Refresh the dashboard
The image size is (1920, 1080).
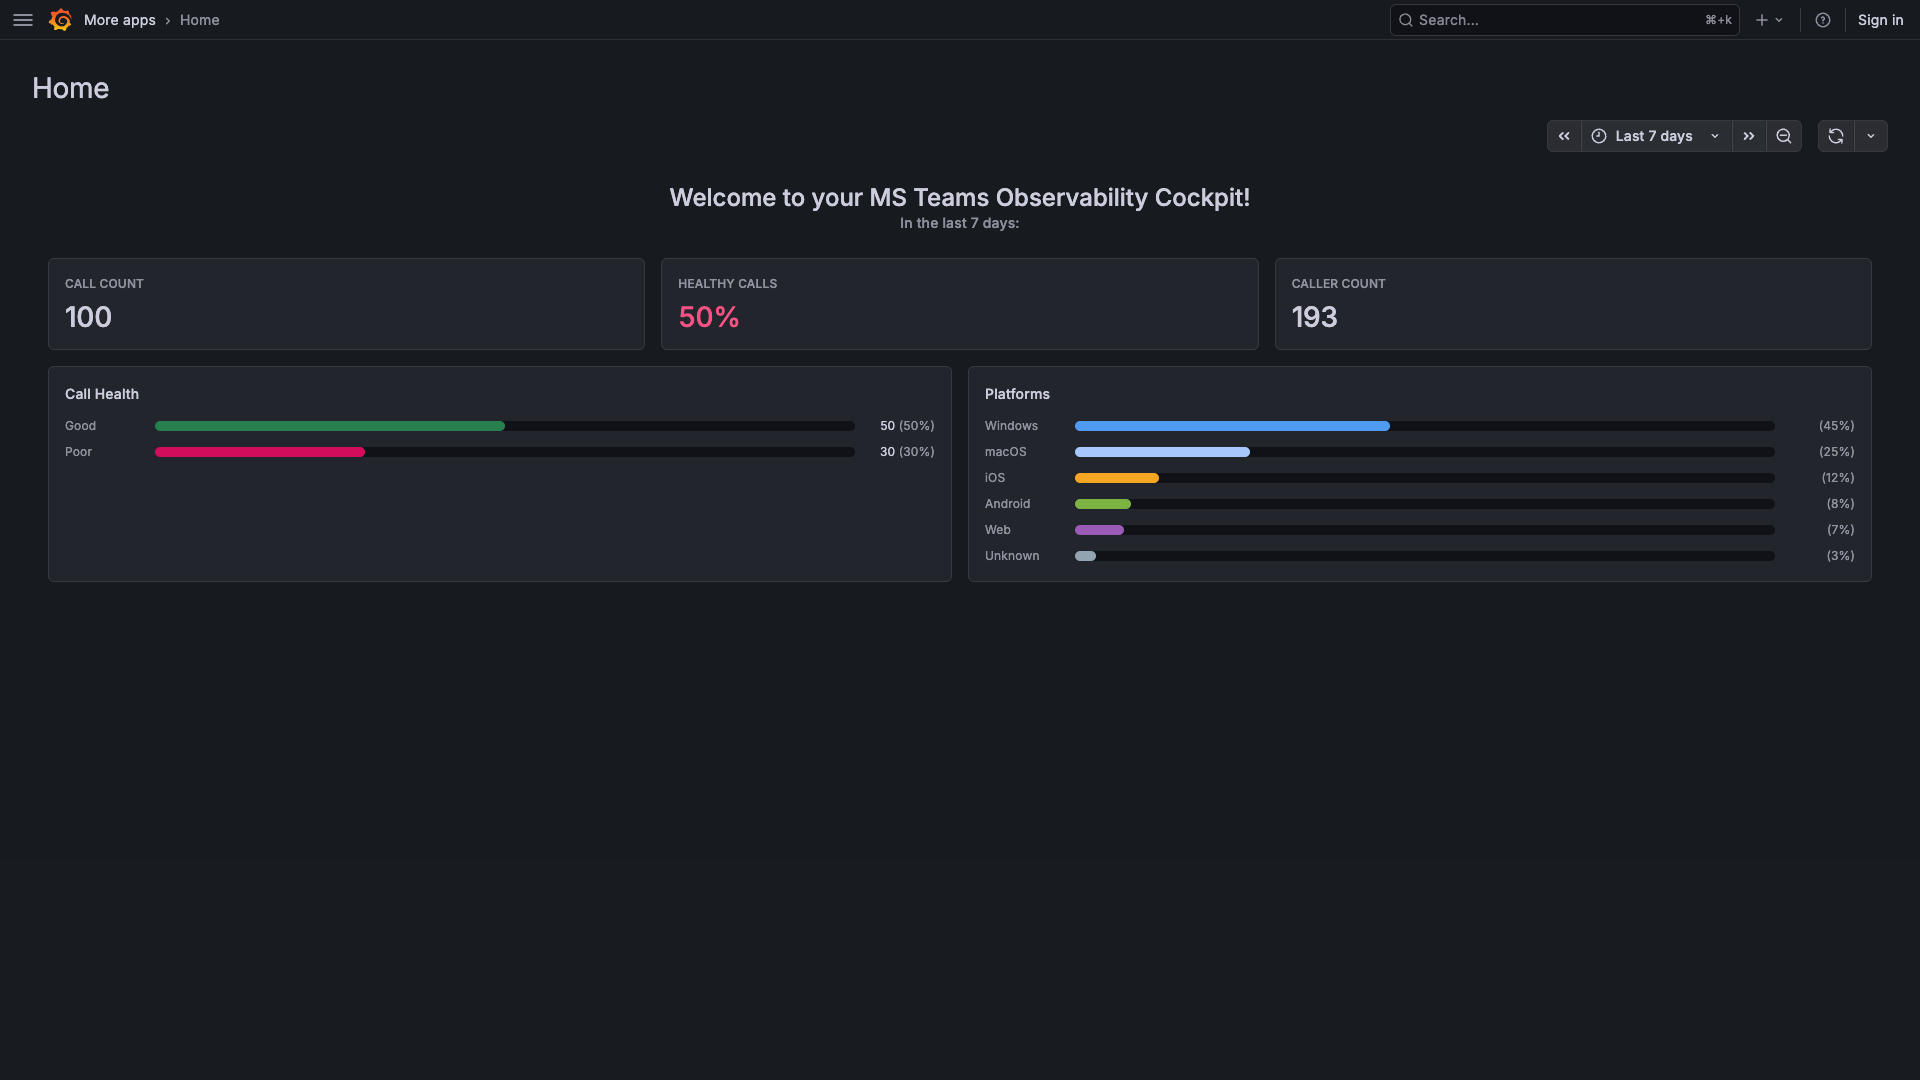point(1836,136)
